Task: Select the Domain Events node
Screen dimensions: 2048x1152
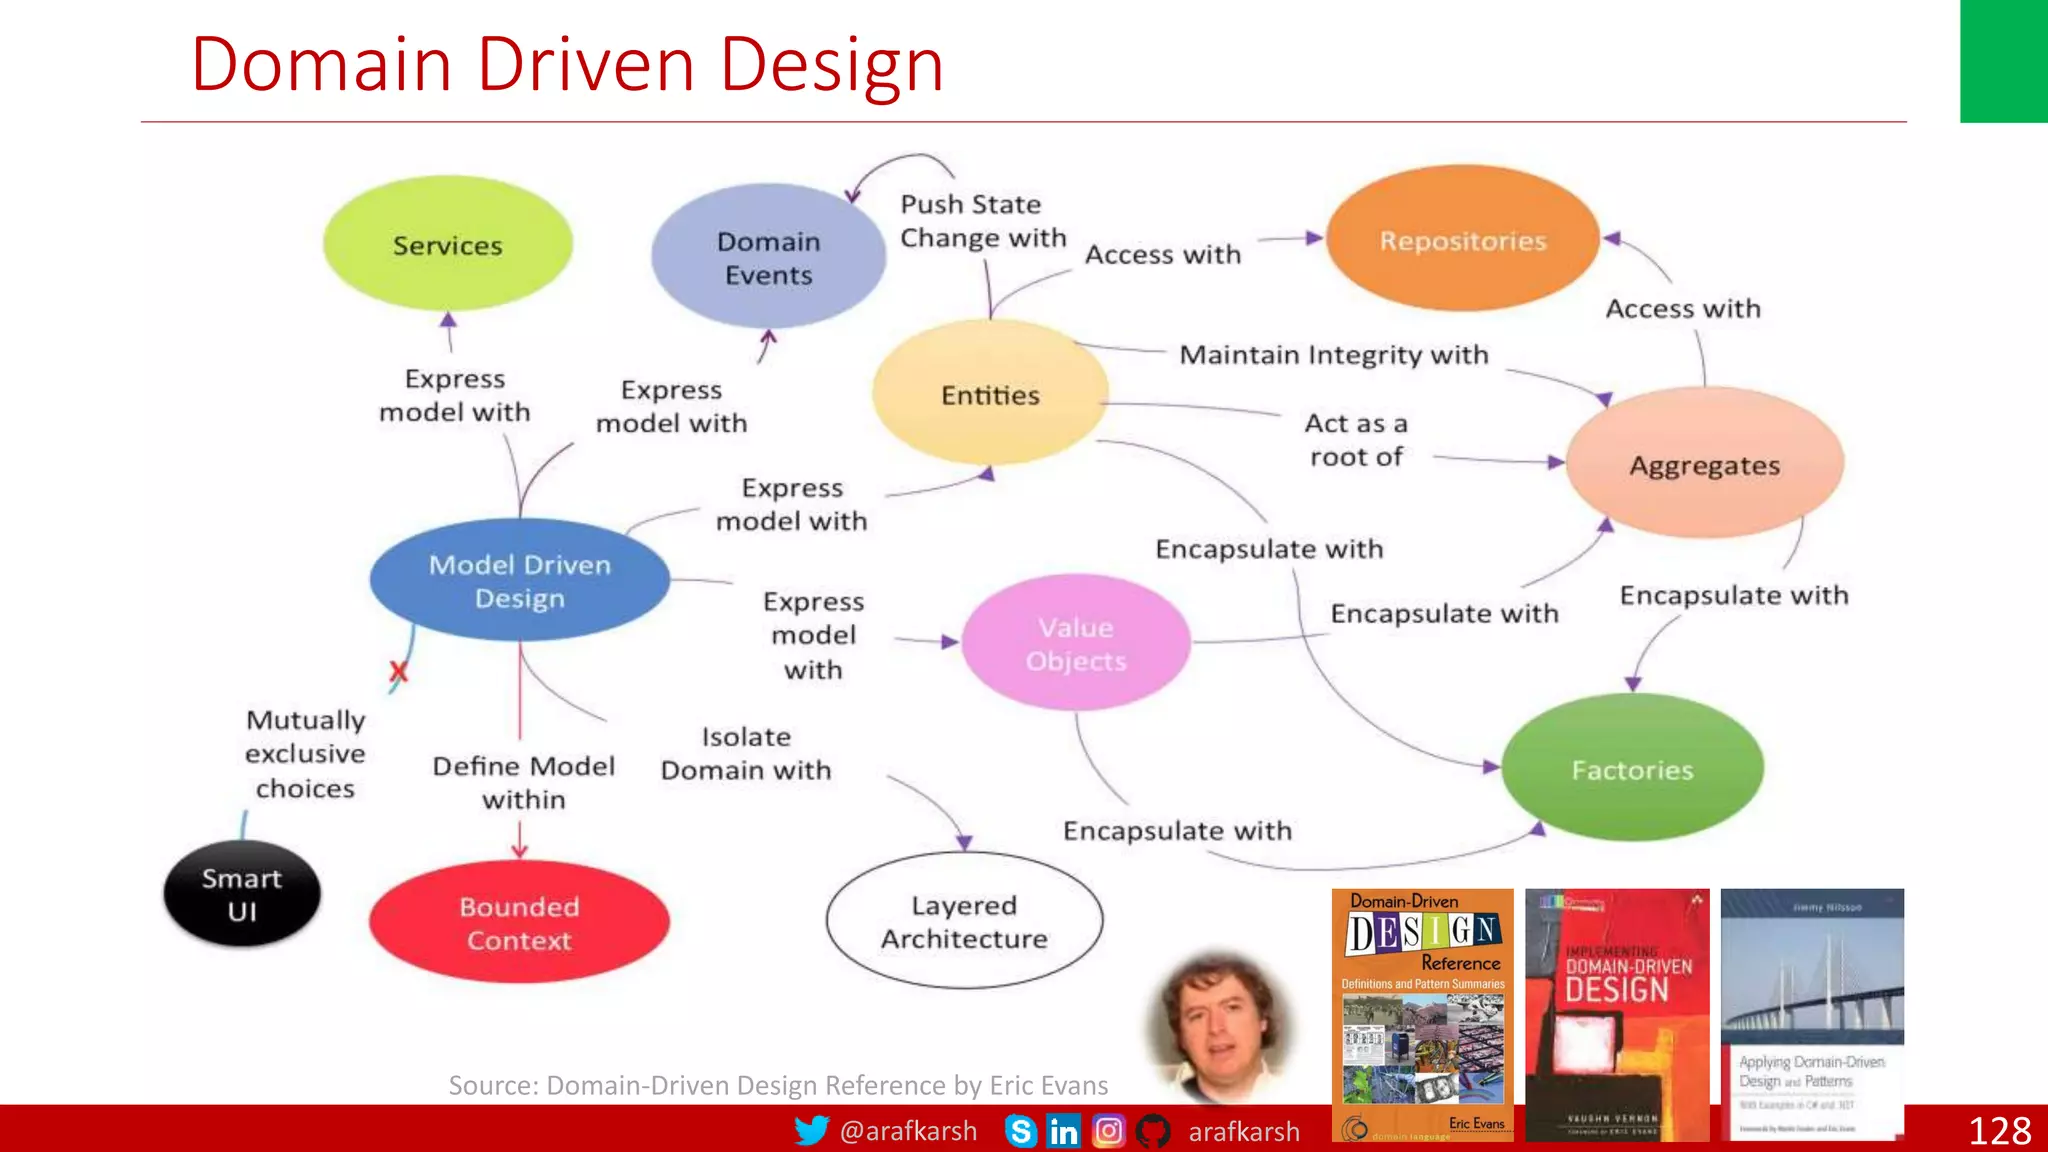Action: [x=768, y=257]
